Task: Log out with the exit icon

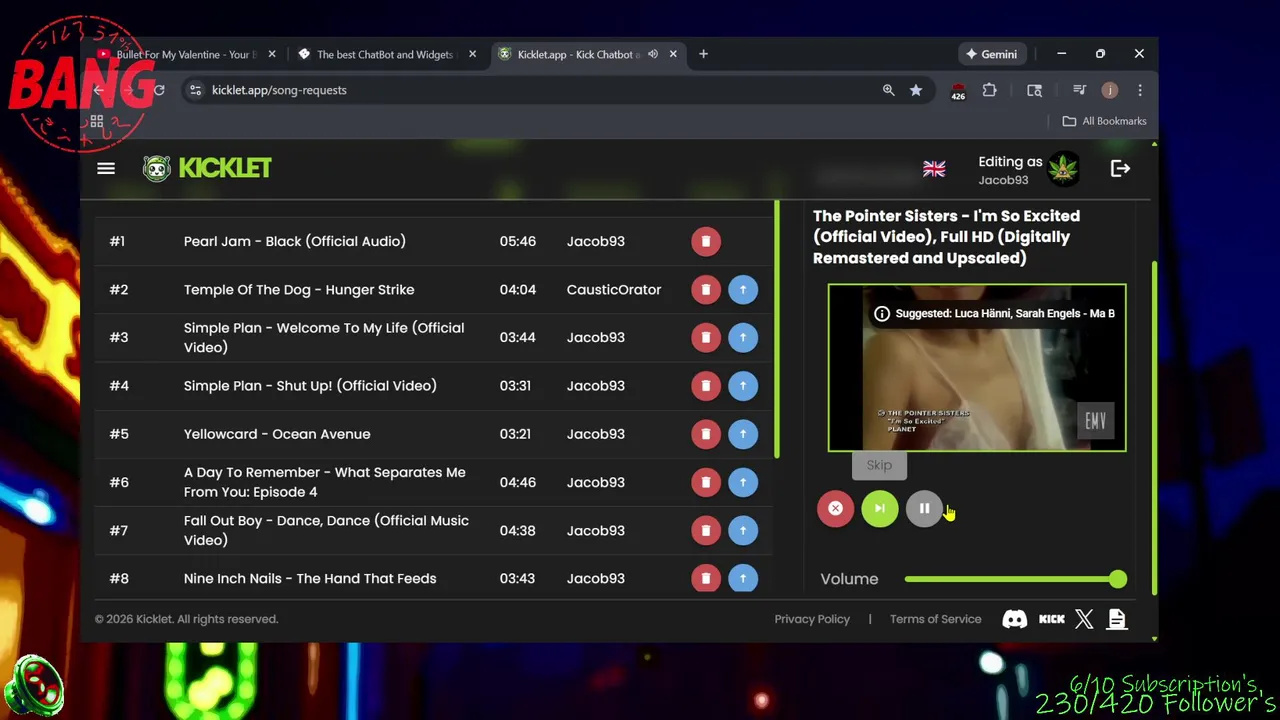Action: pyautogui.click(x=1120, y=169)
